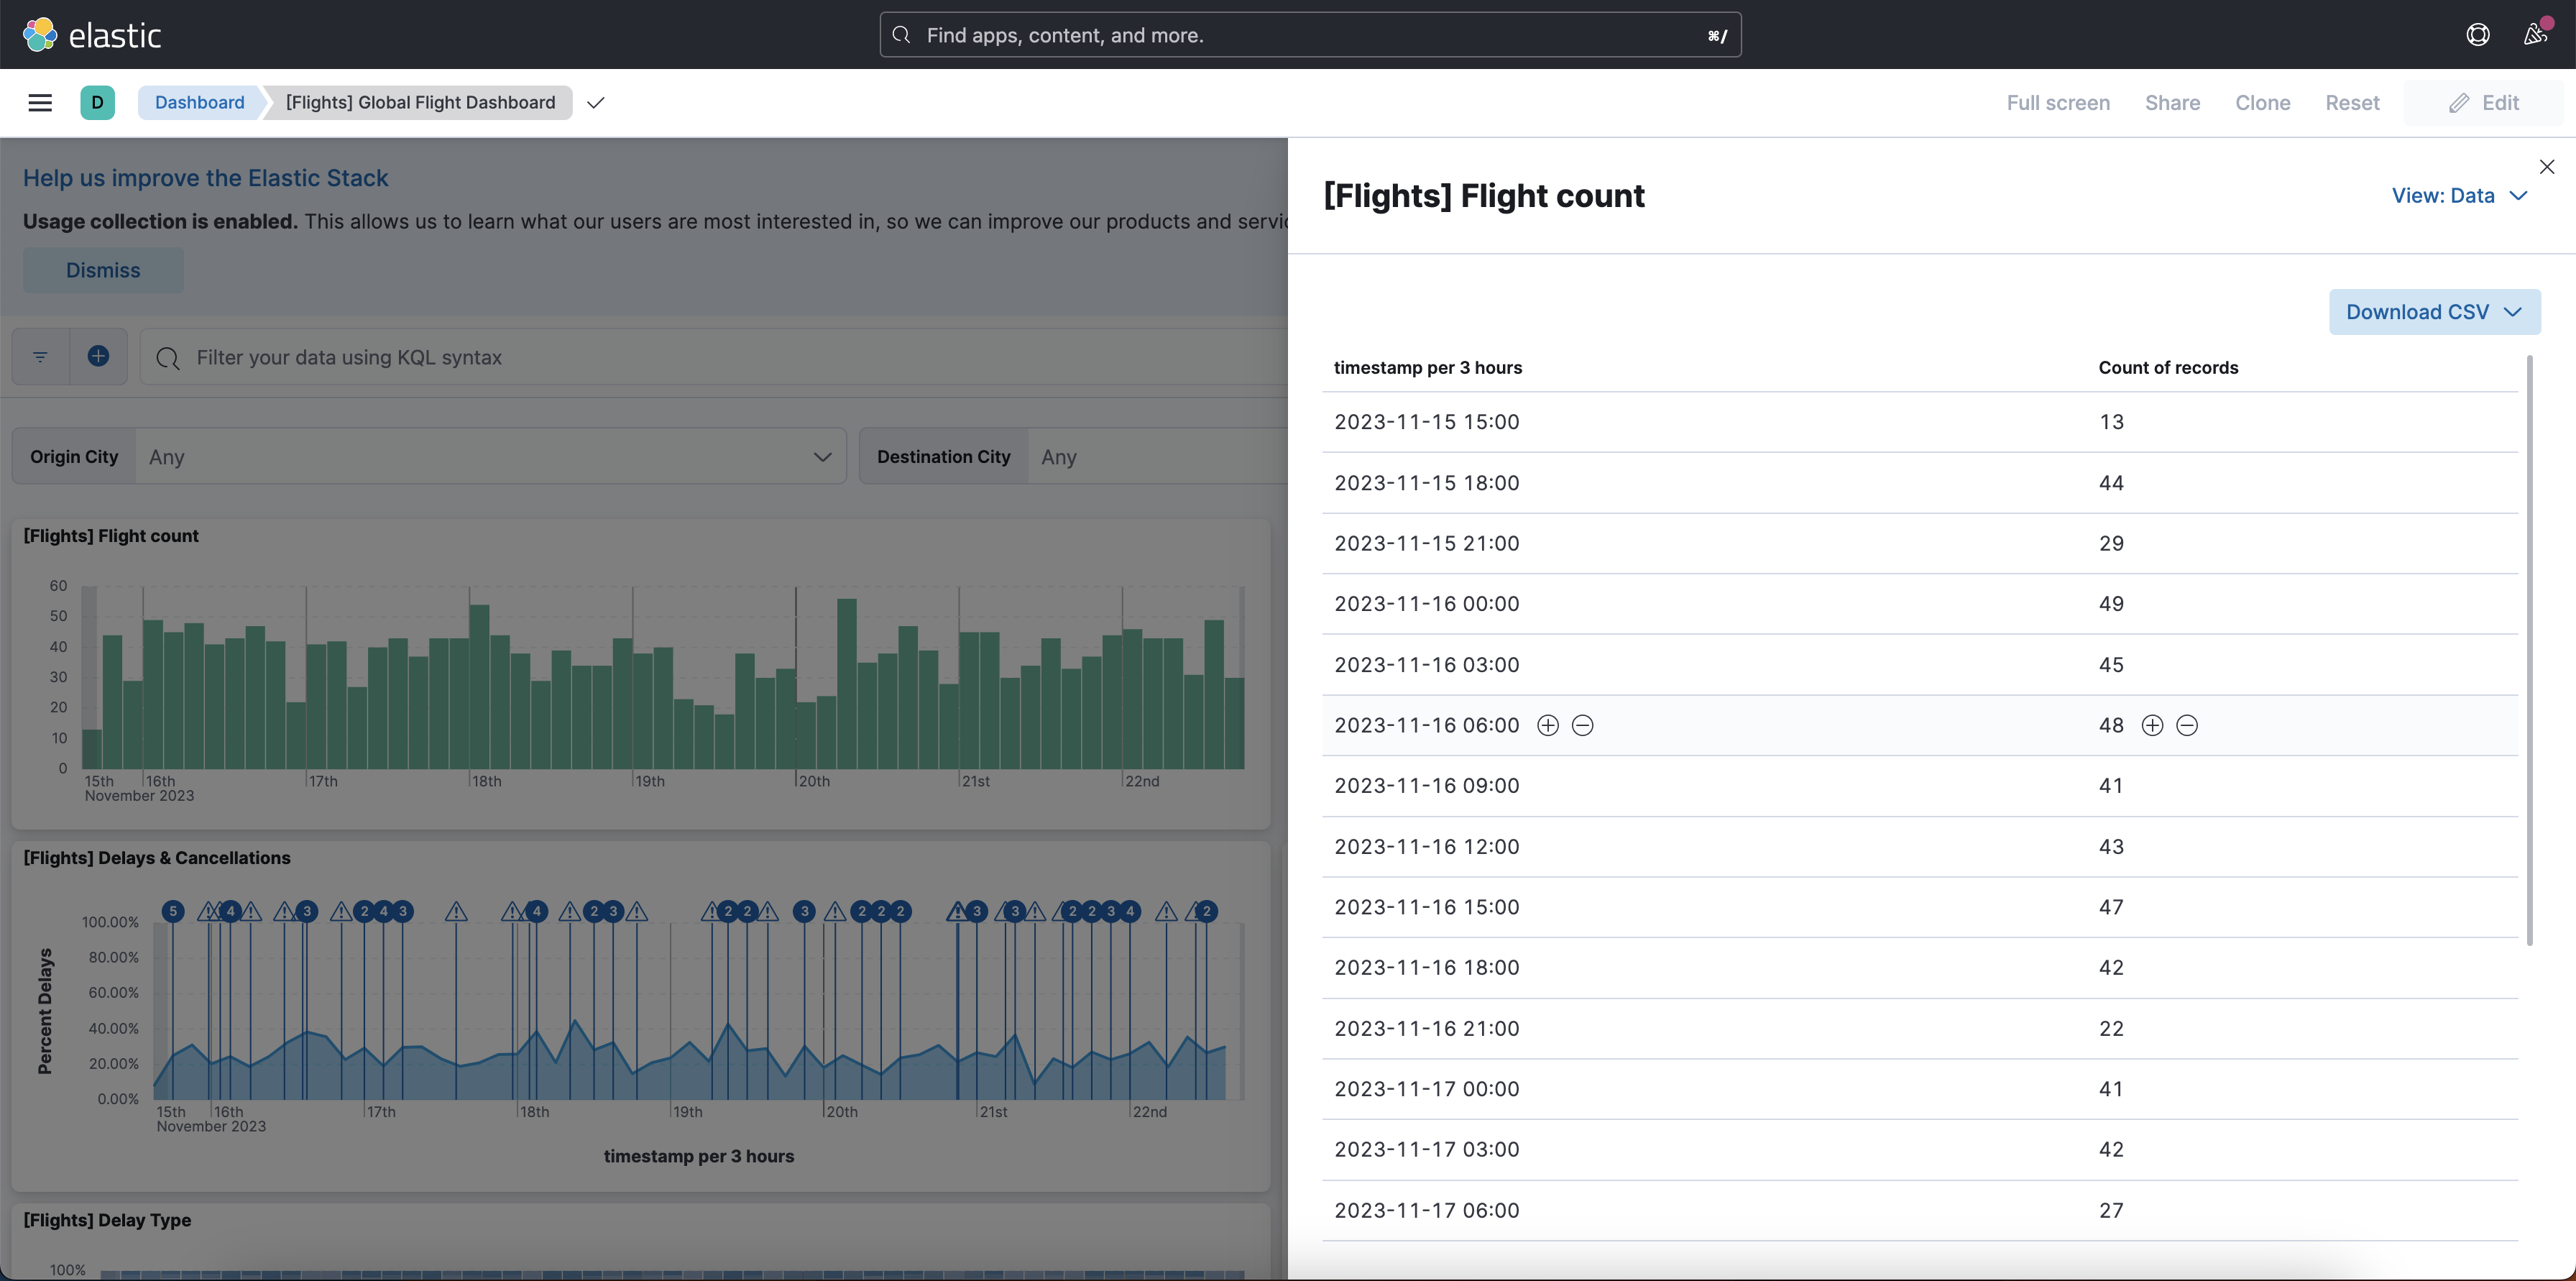Viewport: 2576px width, 1281px height.
Task: Open the Download CSV dropdown
Action: 2434,312
